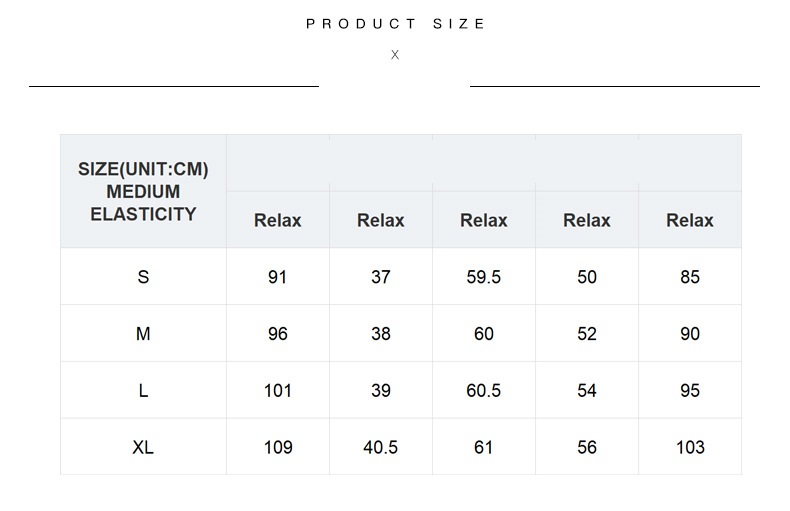The width and height of the screenshot is (790, 511).
Task: Click the PRODUCT SIZE heading
Action: (x=396, y=24)
